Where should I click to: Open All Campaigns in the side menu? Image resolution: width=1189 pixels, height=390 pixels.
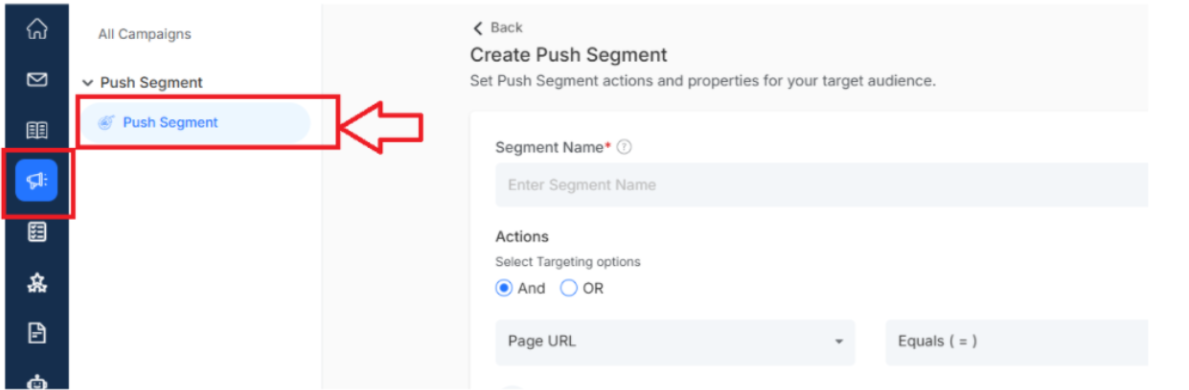(x=145, y=34)
